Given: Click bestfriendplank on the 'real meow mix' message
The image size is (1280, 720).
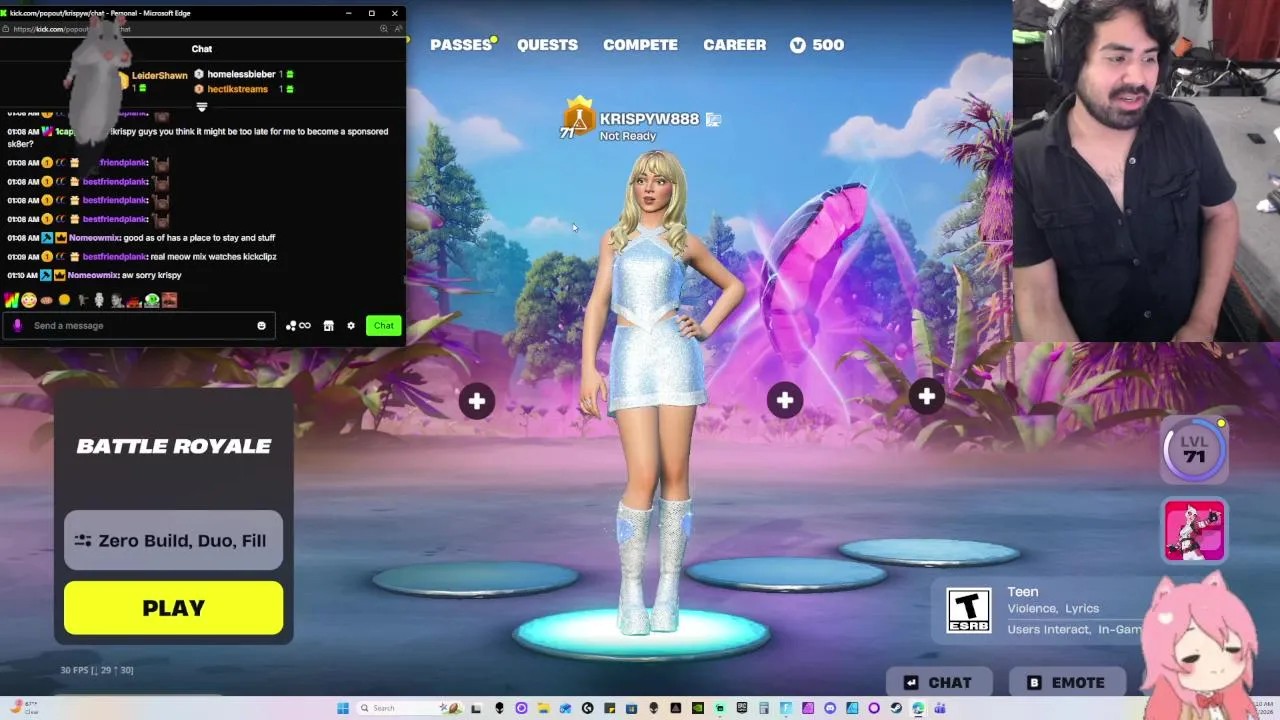Looking at the screenshot, I should [115, 256].
